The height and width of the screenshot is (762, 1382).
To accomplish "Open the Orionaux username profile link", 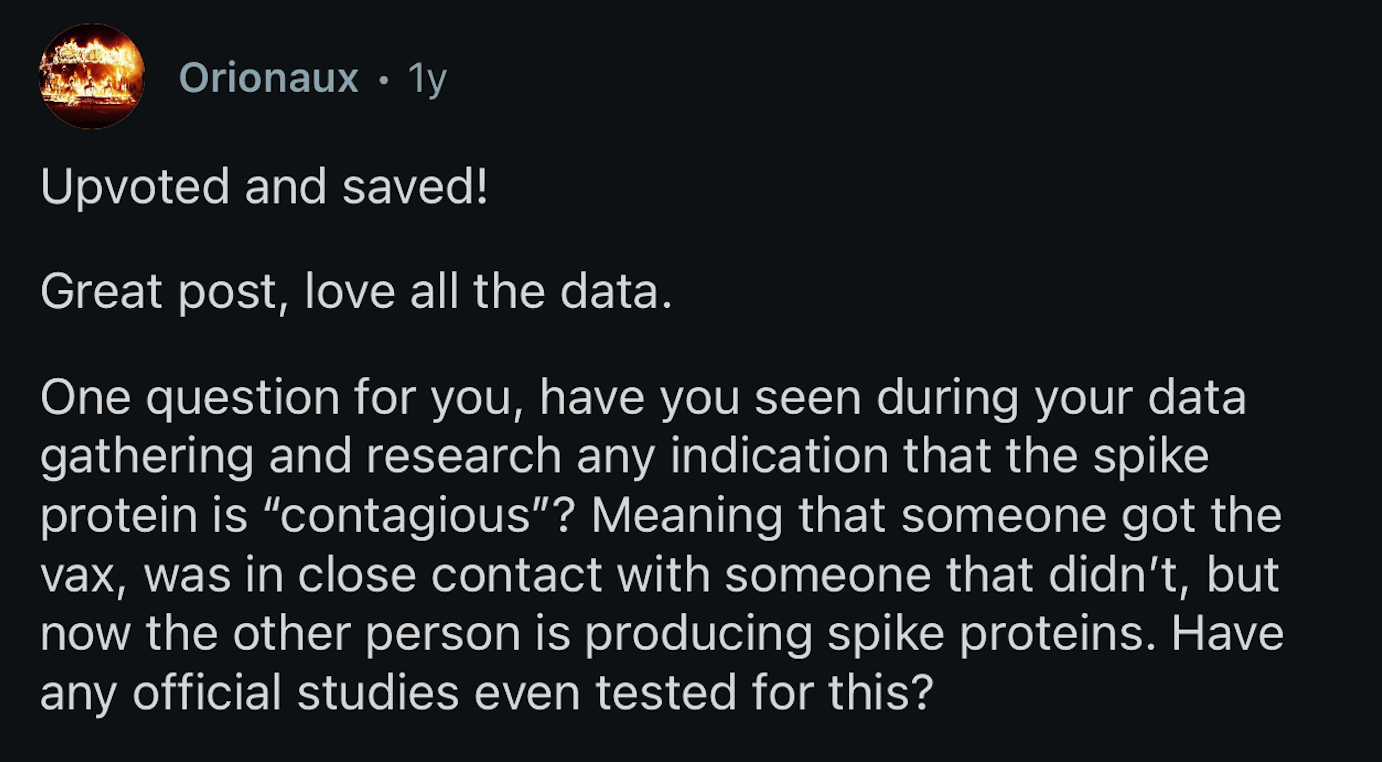I will tap(269, 78).
